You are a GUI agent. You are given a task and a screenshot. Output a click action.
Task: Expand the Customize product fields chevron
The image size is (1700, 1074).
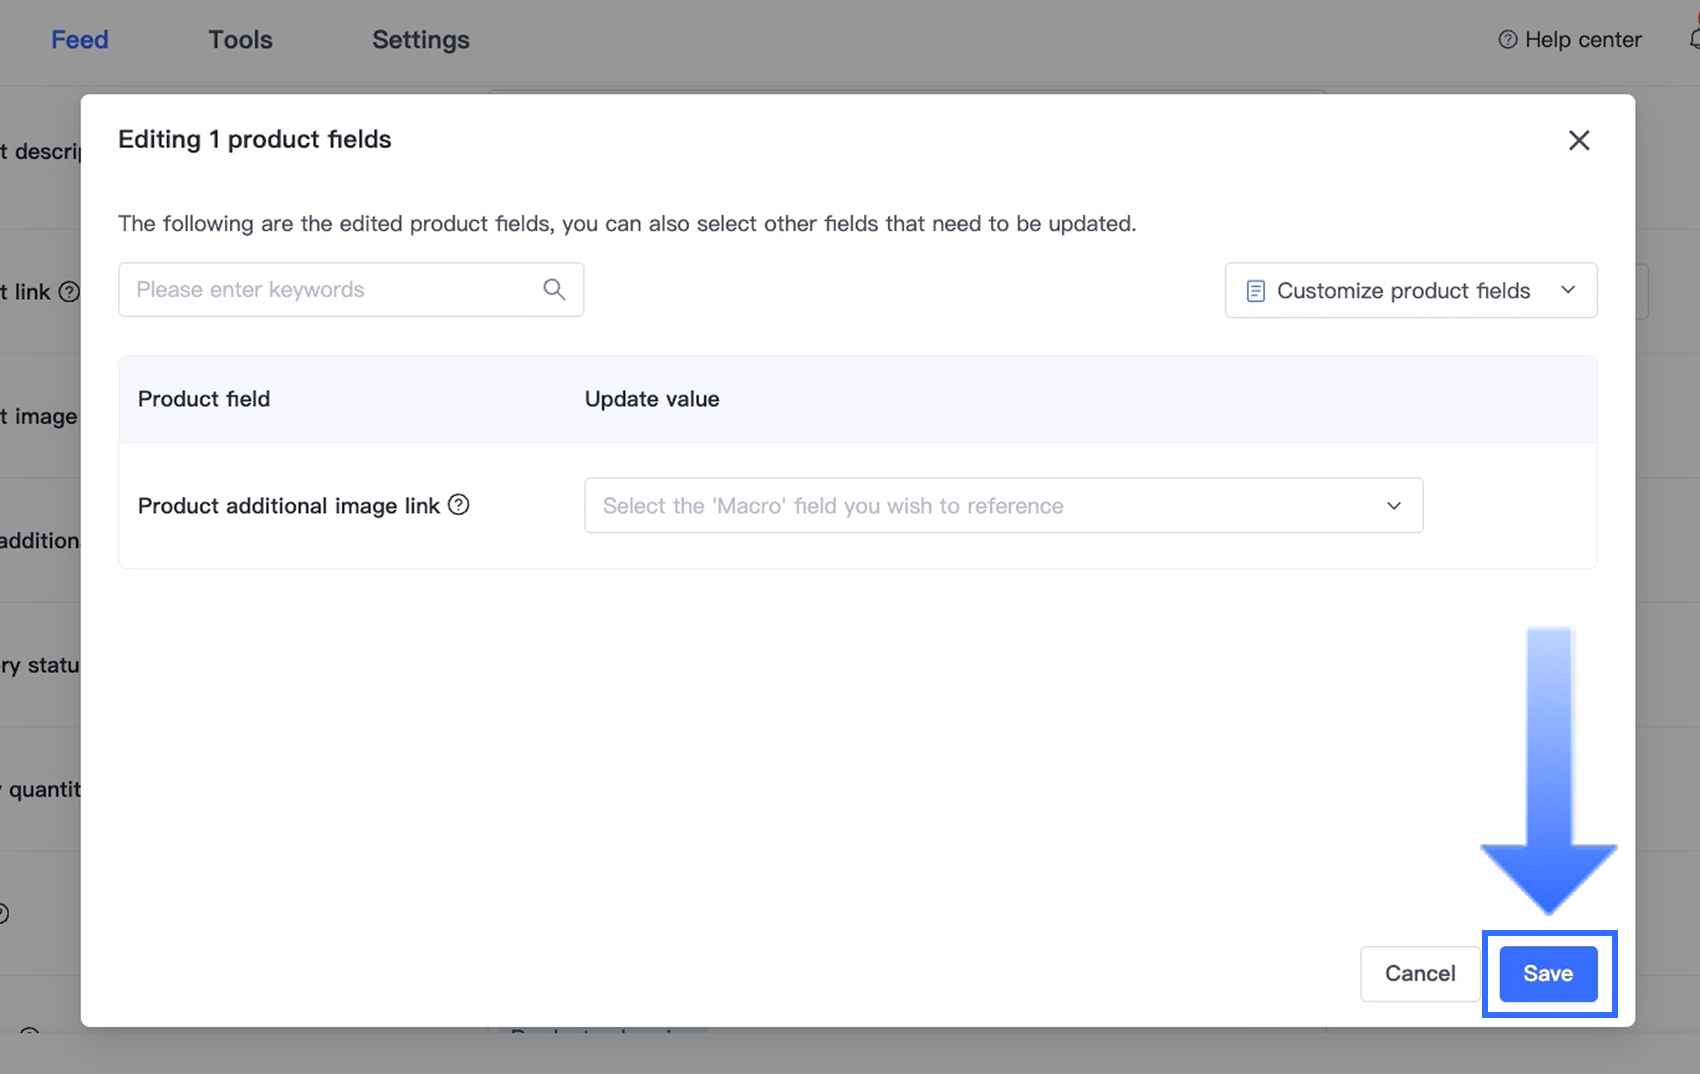(1568, 290)
